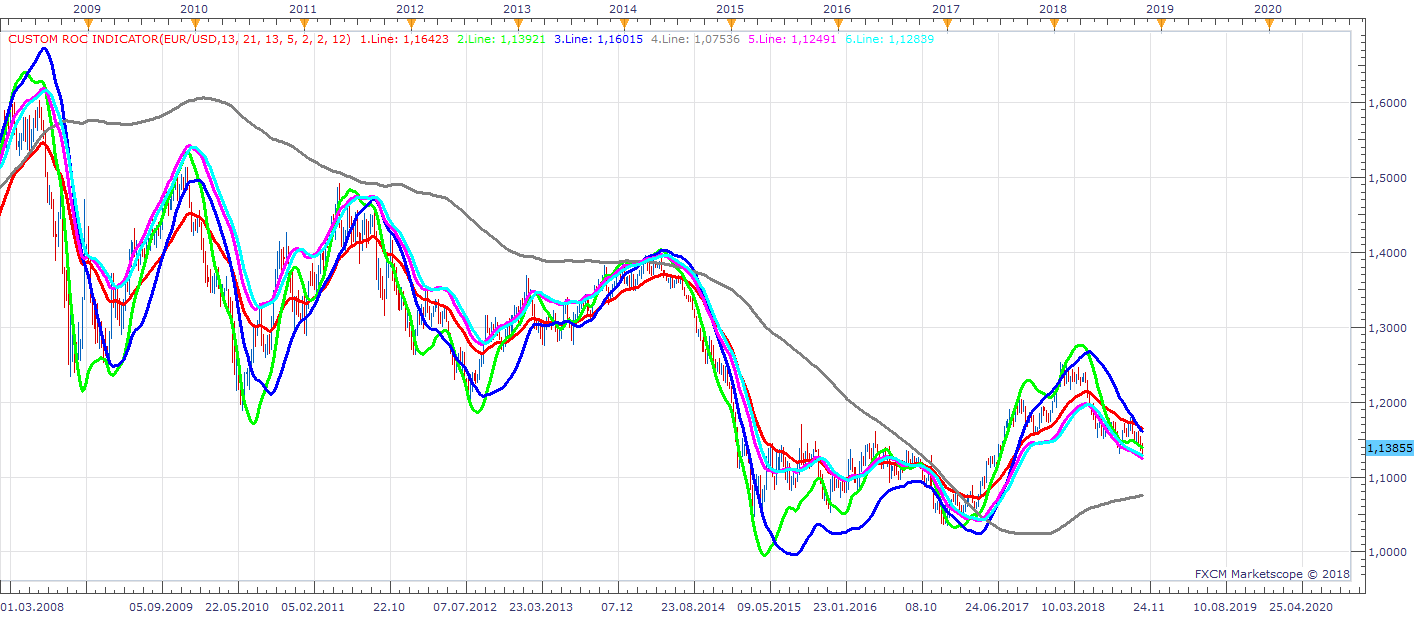Image resolution: width=1423 pixels, height=619 pixels.
Task: Click the blue 3.Line: 1,16015 legend
Action: (x=598, y=40)
